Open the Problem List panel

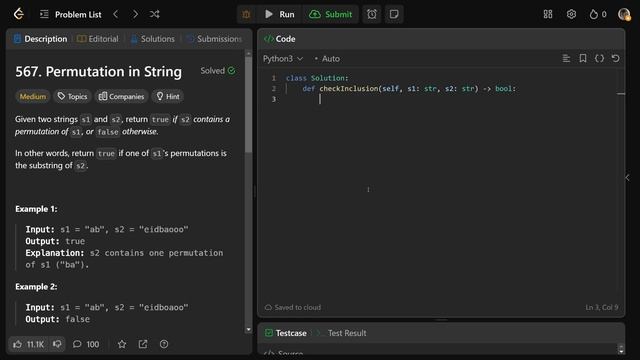71,14
